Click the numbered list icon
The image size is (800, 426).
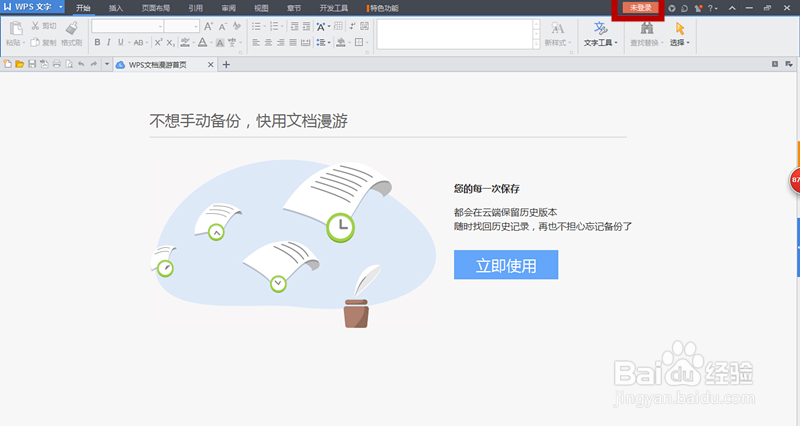[274, 26]
